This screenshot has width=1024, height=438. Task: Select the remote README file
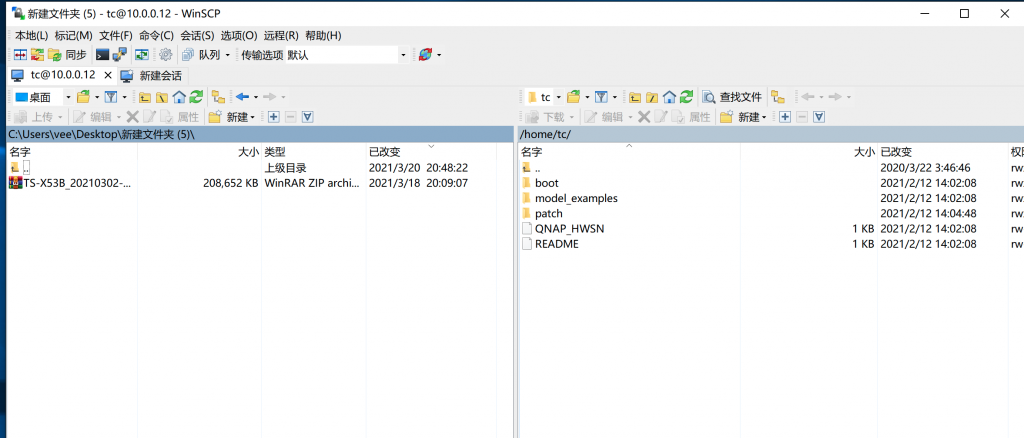(551, 244)
